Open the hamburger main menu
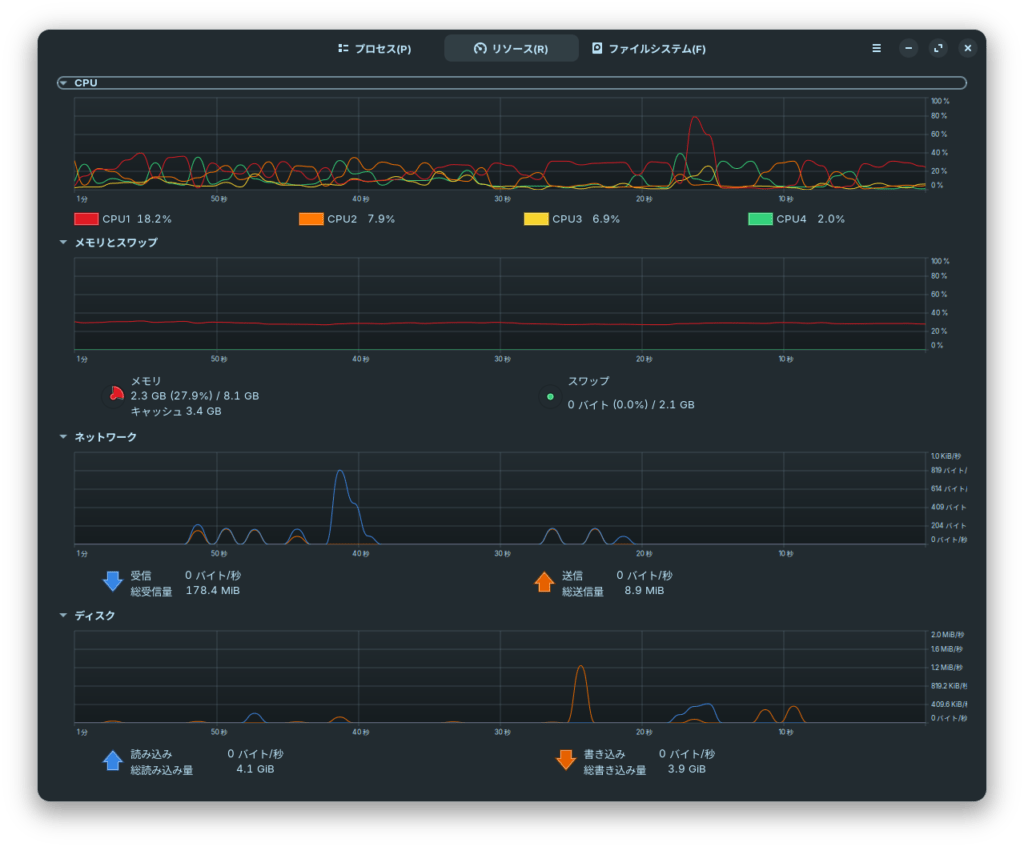Image resolution: width=1024 pixels, height=847 pixels. 877,48
